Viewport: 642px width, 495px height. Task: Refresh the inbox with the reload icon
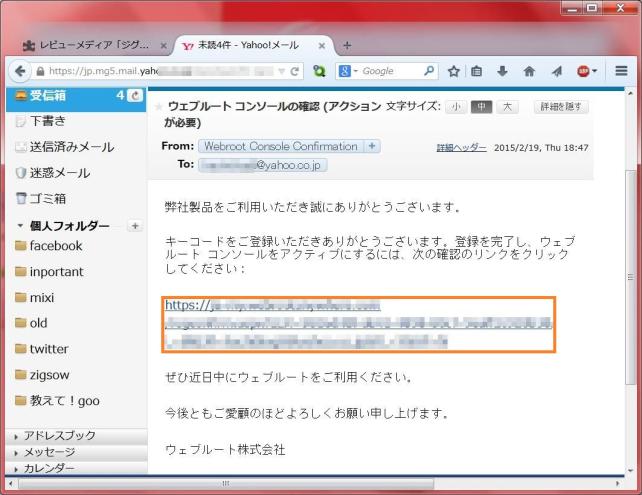[x=135, y=95]
